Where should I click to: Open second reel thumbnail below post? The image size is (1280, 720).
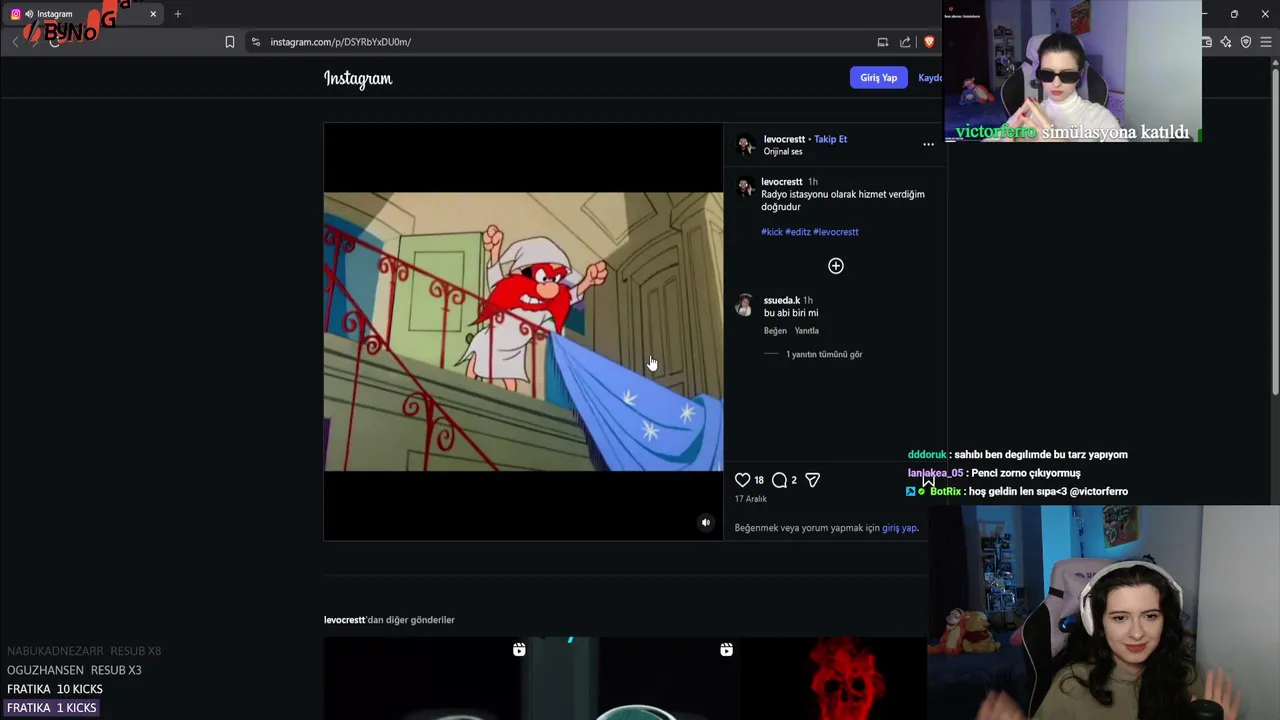click(634, 679)
